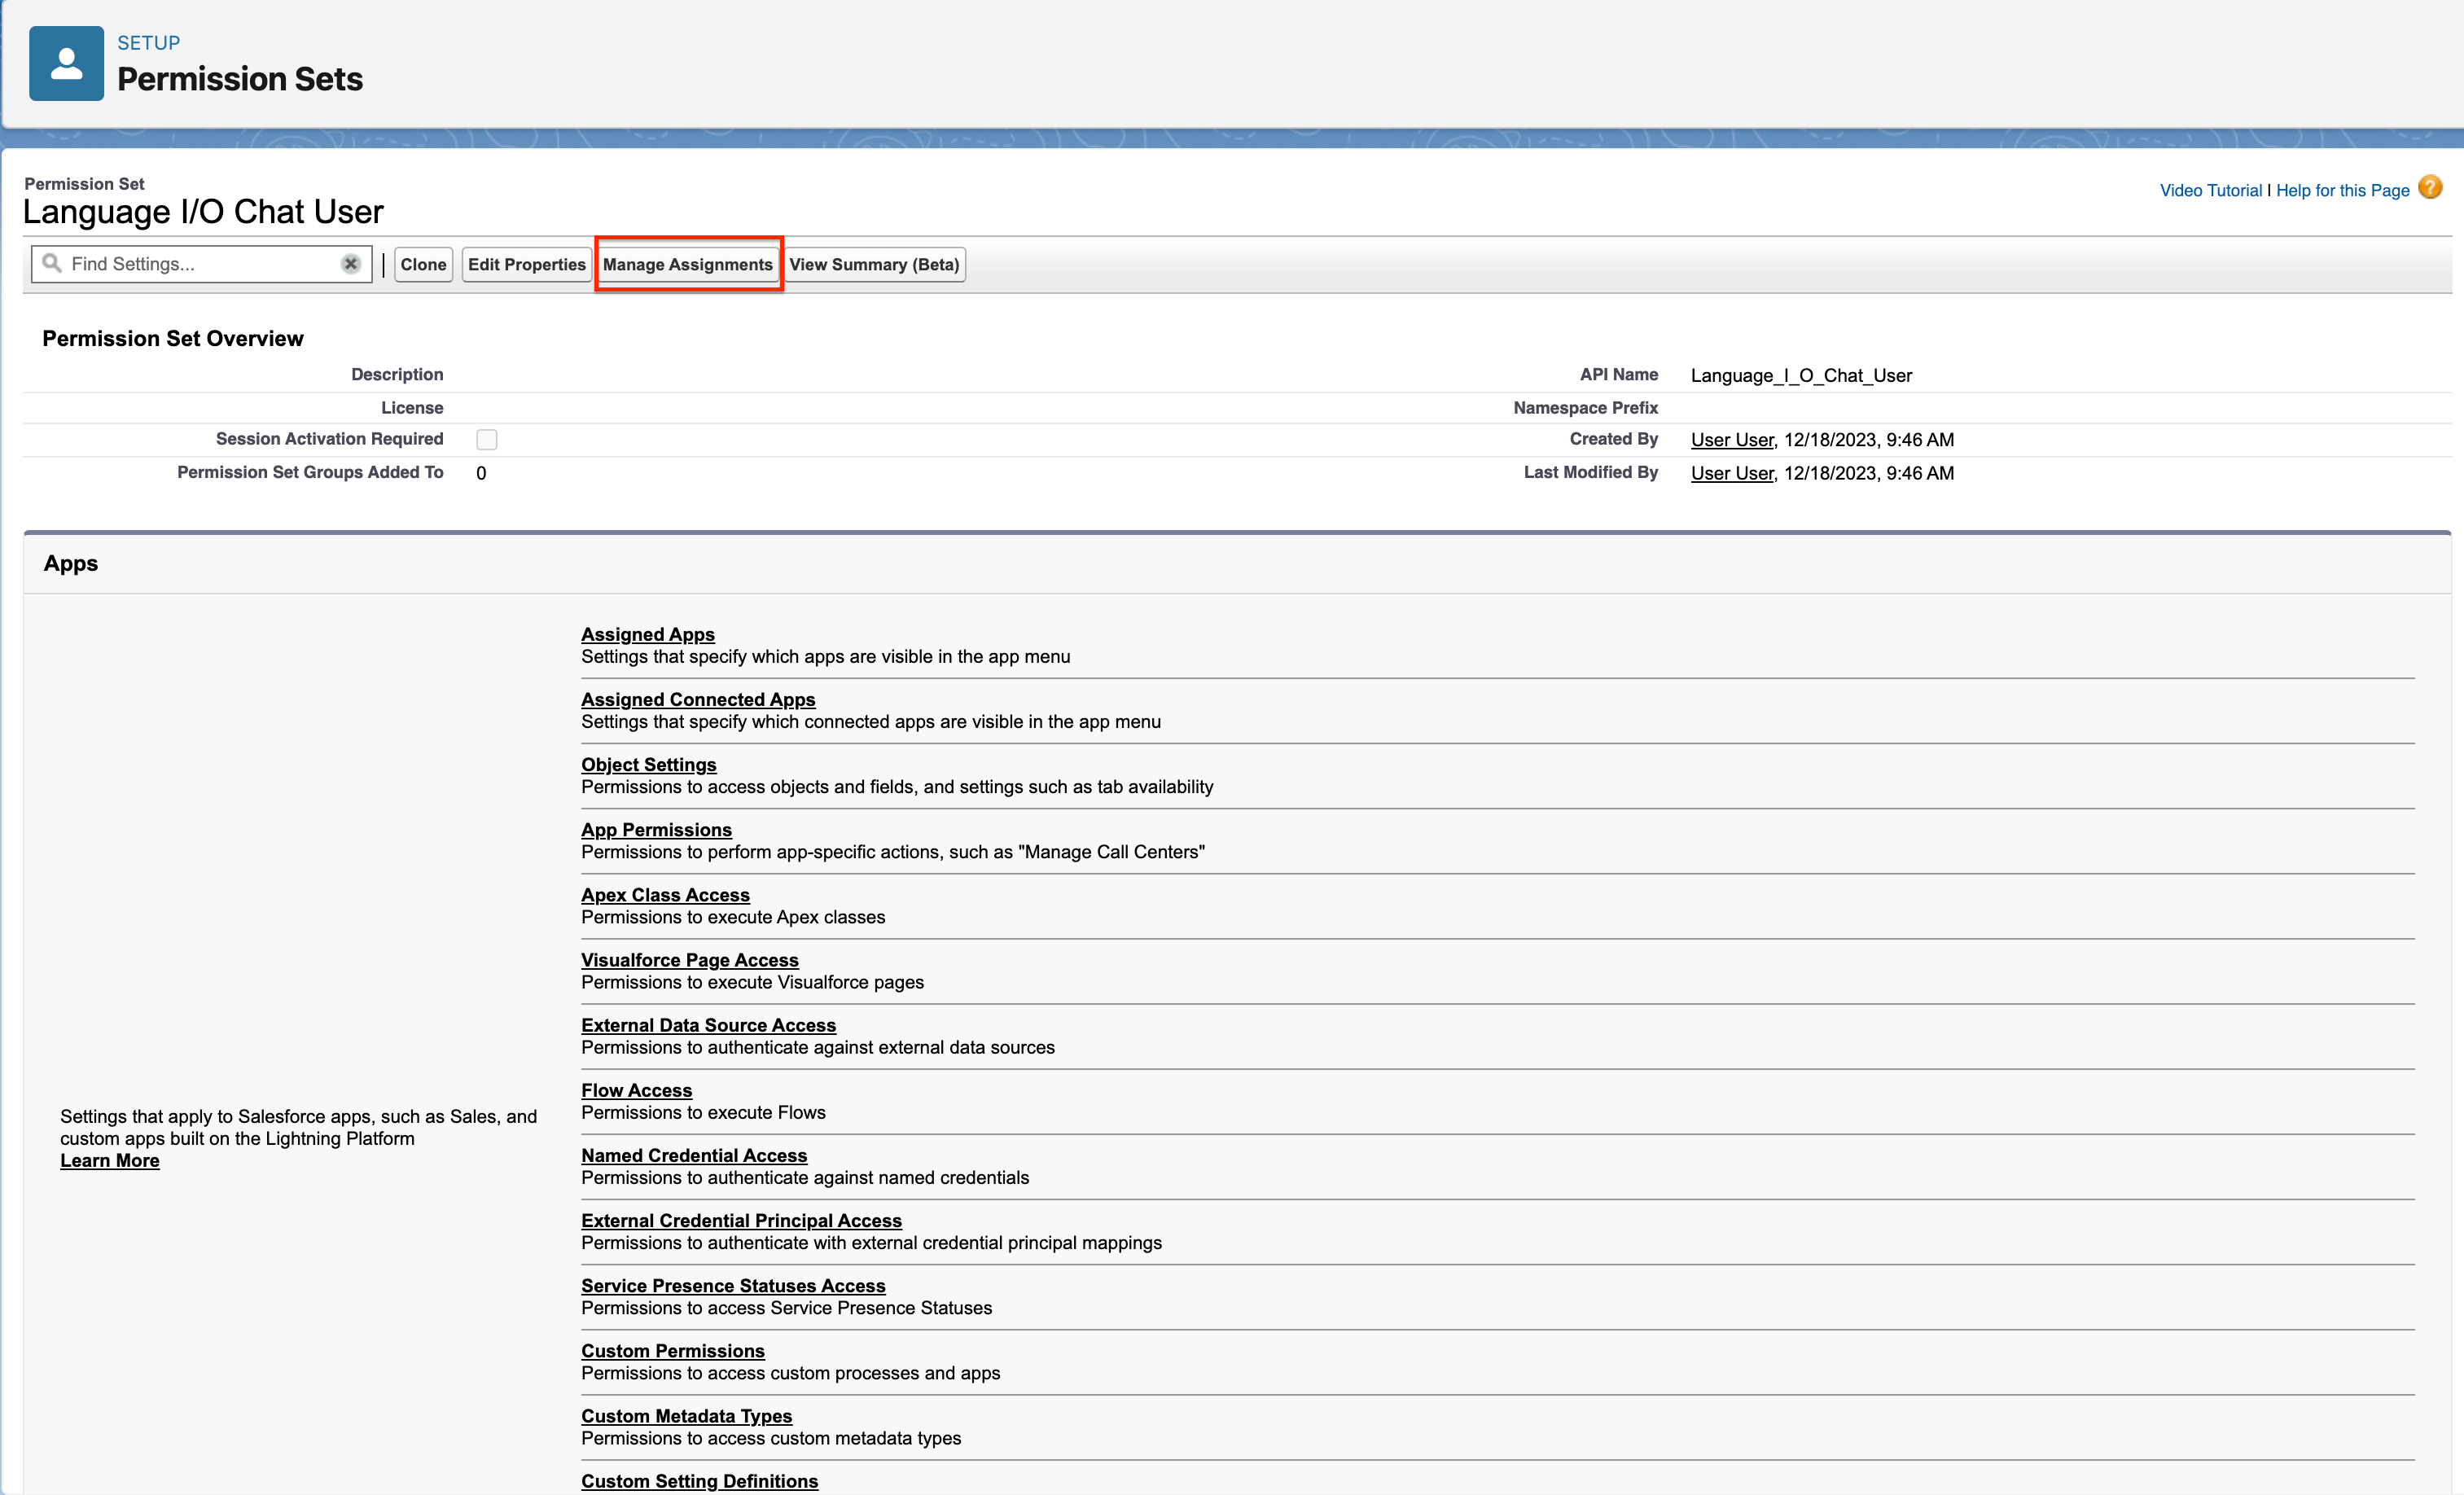Click the Permission Sets user icon
2464x1495 pixels.
point(66,63)
